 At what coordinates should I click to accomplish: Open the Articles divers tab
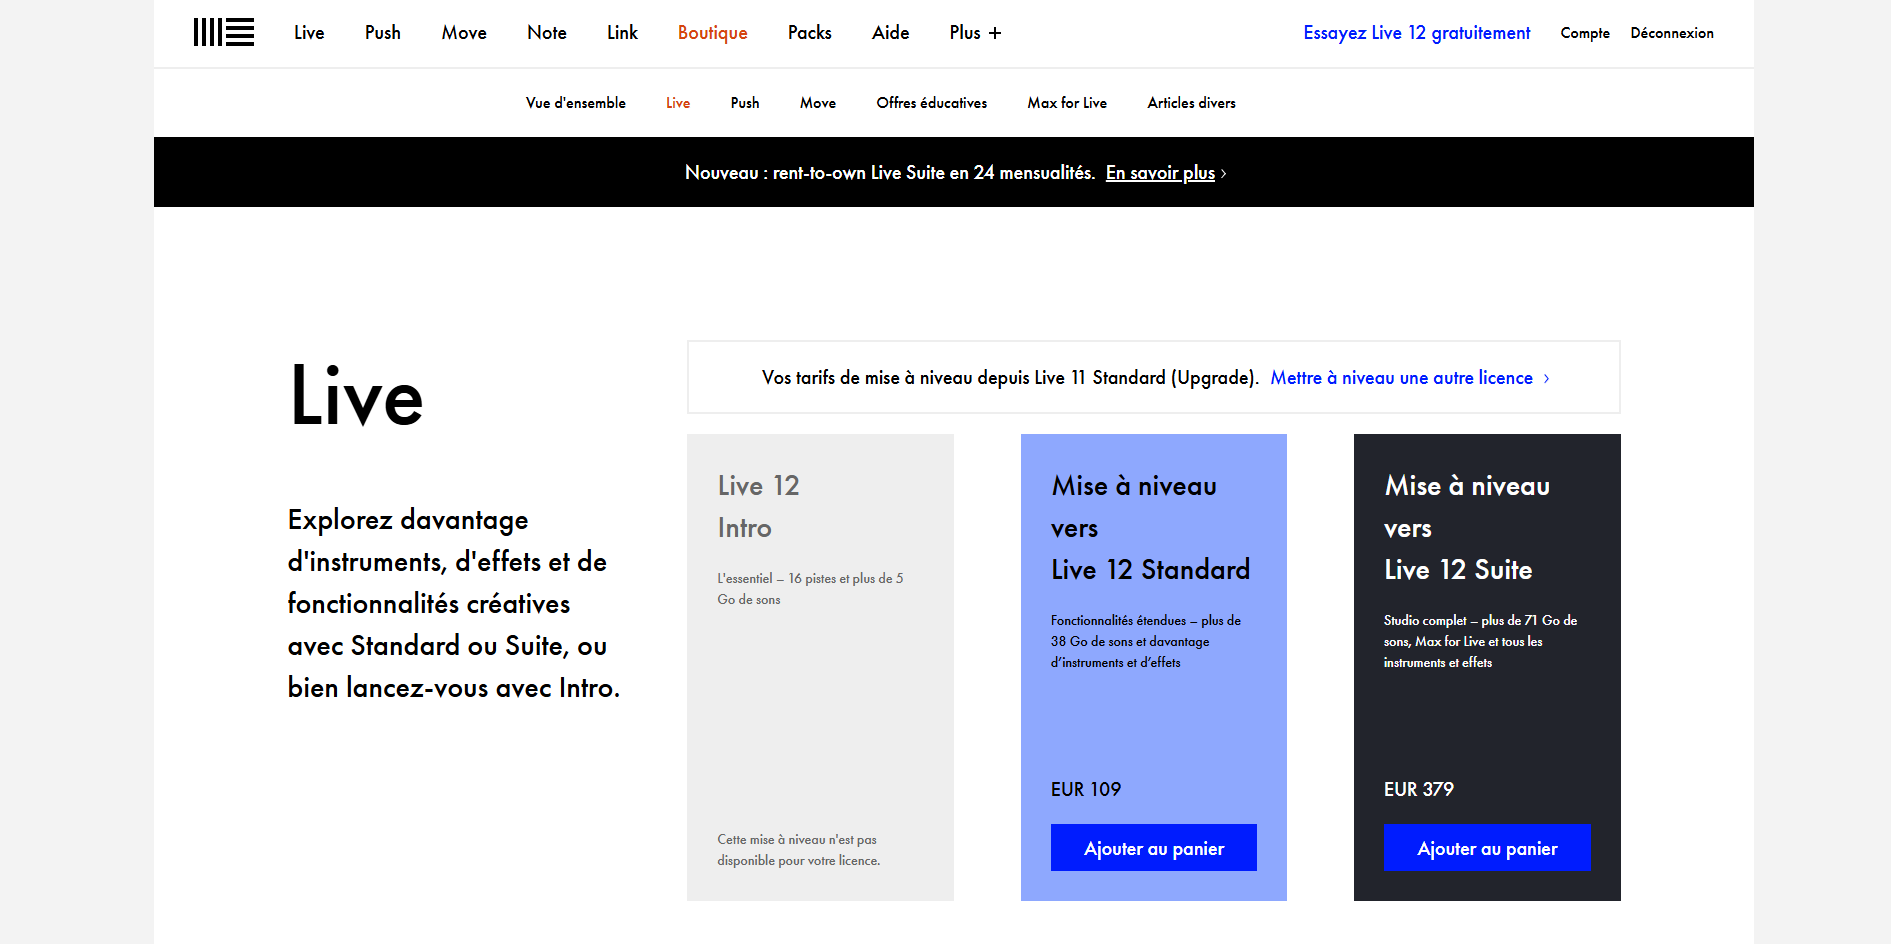pos(1192,103)
